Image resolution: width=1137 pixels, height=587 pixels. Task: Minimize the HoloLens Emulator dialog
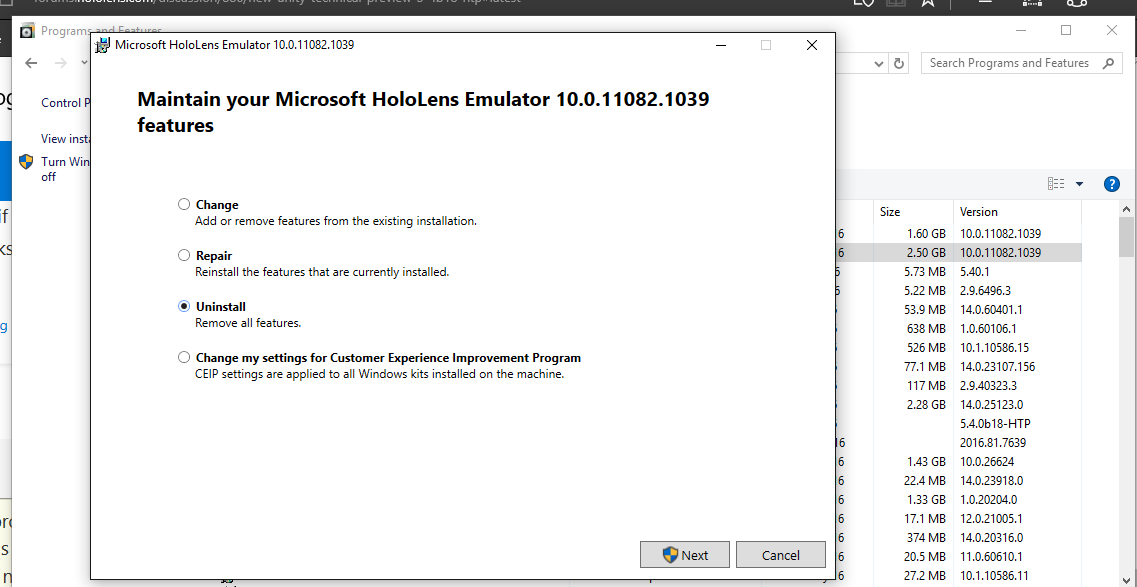coord(721,45)
